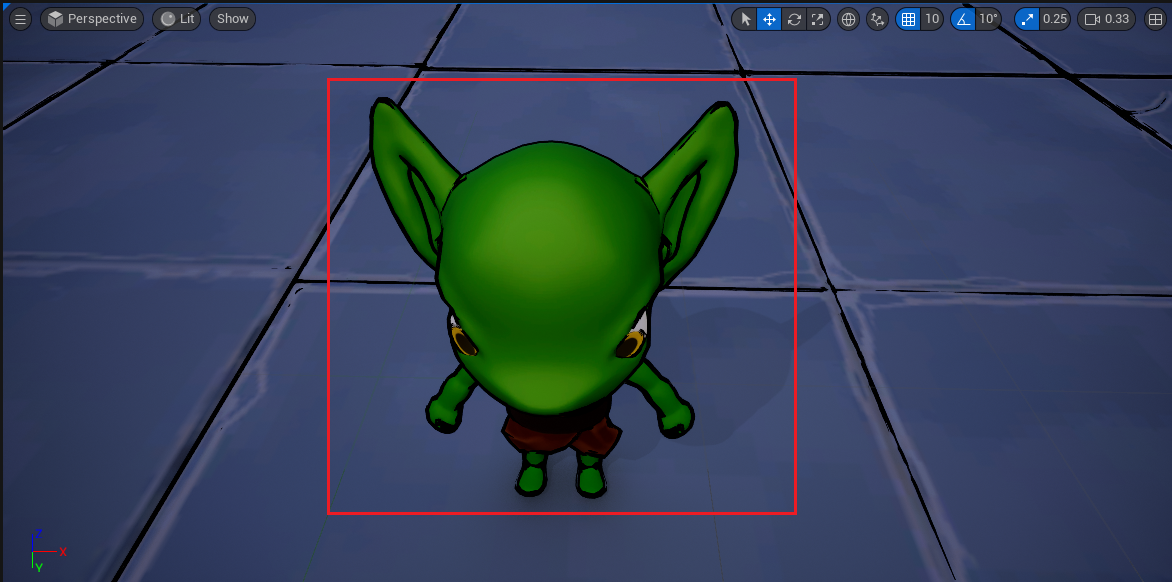Image resolution: width=1172 pixels, height=582 pixels.
Task: Activate the Select objects tool
Action: tap(744, 19)
